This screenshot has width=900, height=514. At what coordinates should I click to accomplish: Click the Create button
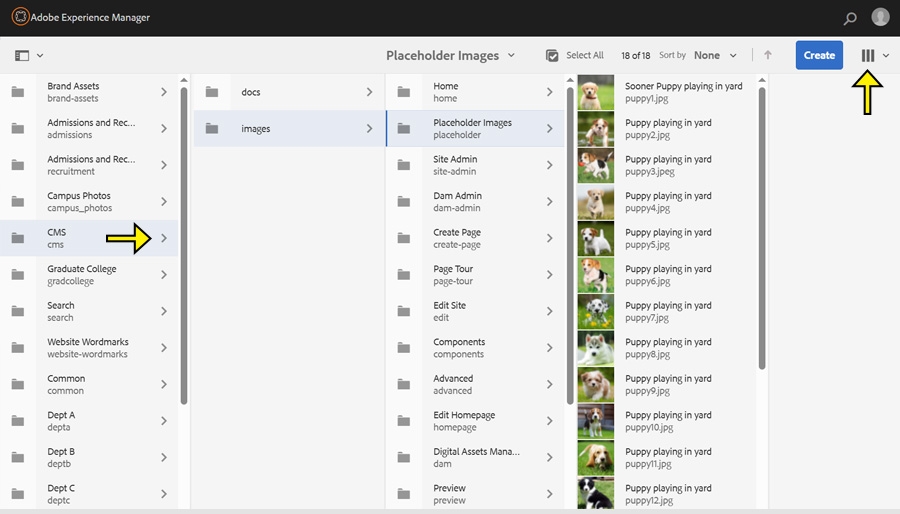(x=819, y=55)
